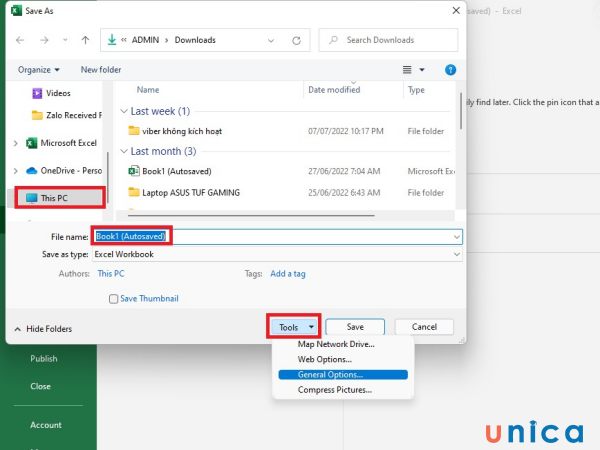600x450 pixels.
Task: Click the Downloads arrow icon in address bar
Action: click(x=112, y=39)
